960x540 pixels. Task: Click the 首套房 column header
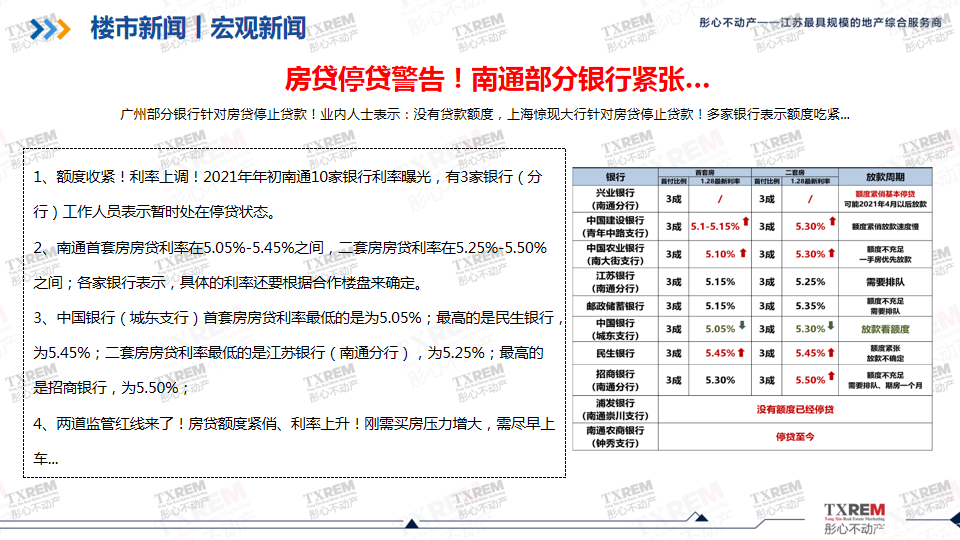pyautogui.click(x=705, y=173)
